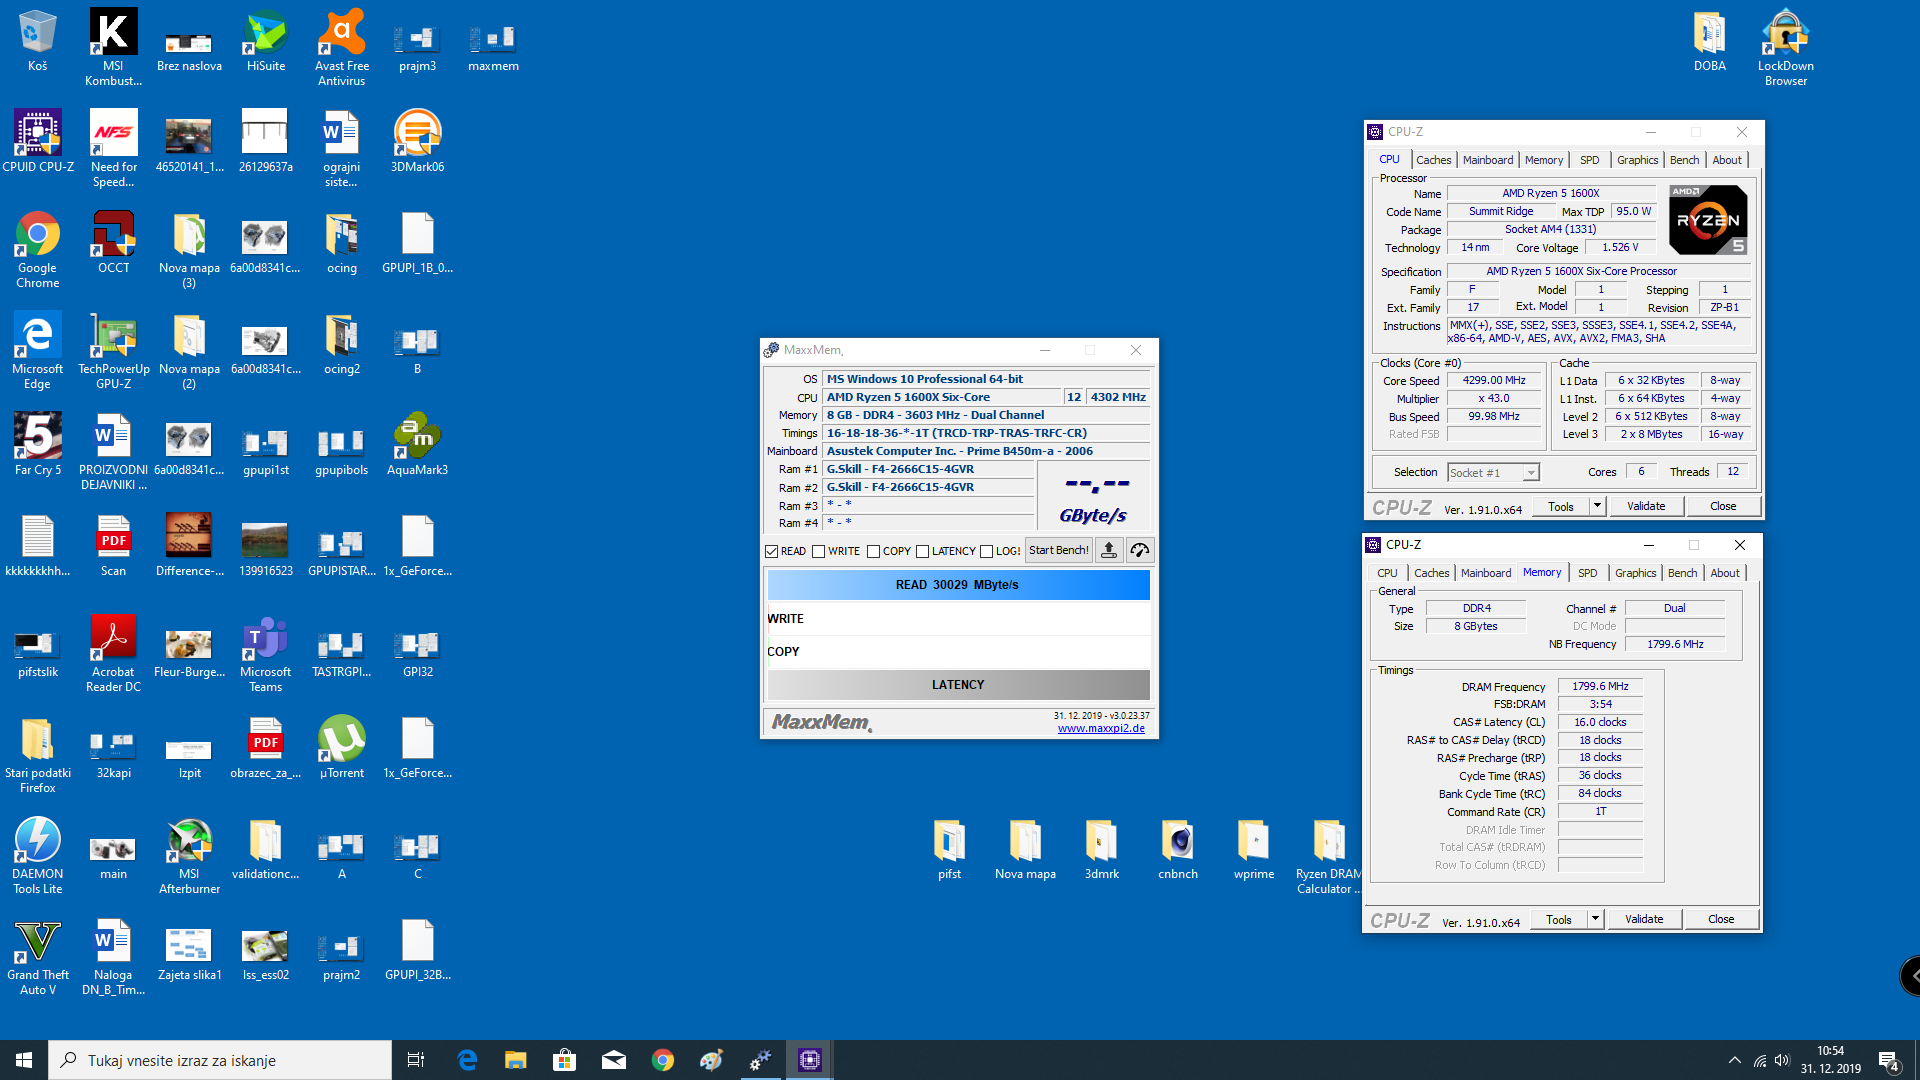The height and width of the screenshot is (1080, 1920).
Task: Open File Explorer from the taskbar
Action: (515, 1060)
